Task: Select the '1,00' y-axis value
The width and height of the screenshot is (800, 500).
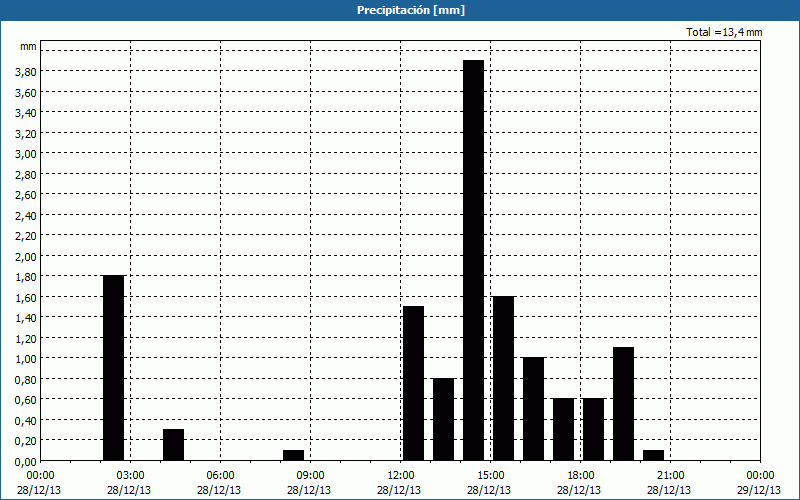Action: click(26, 359)
